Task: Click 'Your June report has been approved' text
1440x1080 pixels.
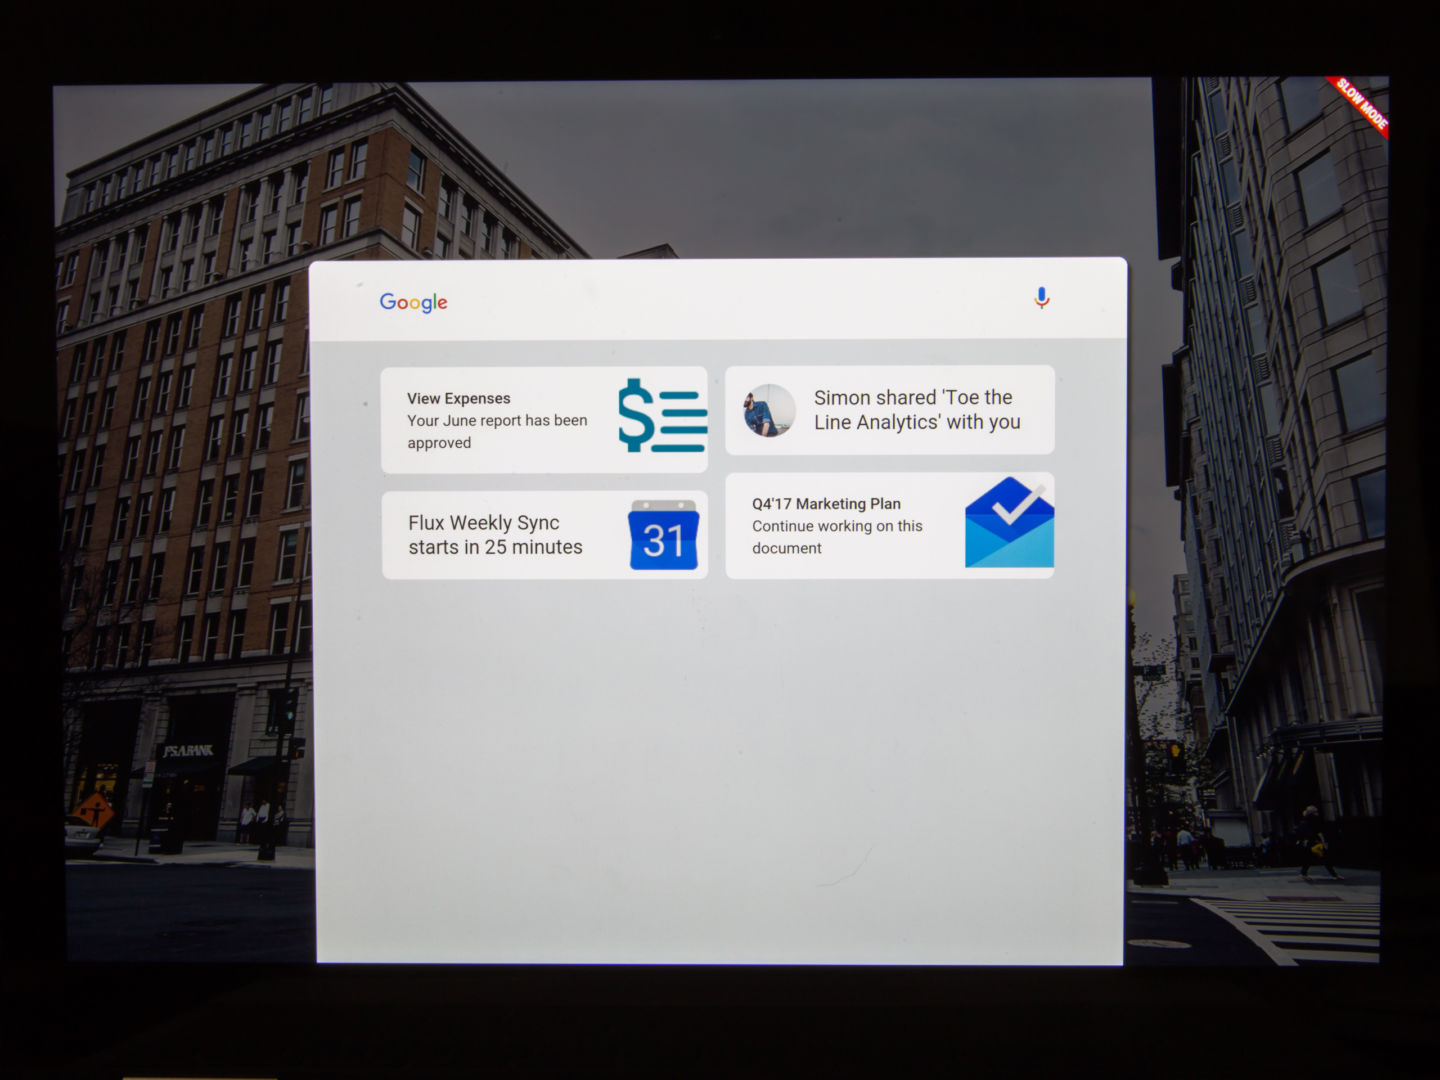Action: [x=497, y=432]
